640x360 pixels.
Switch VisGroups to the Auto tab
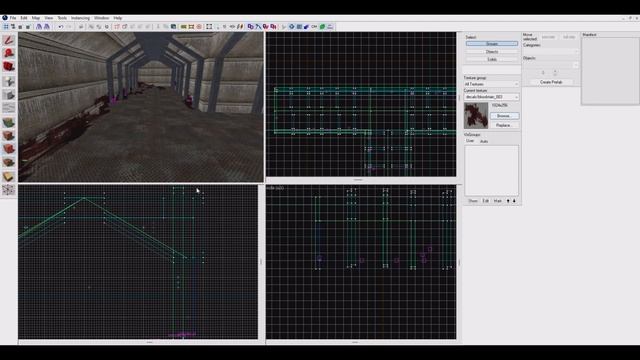tap(484, 141)
